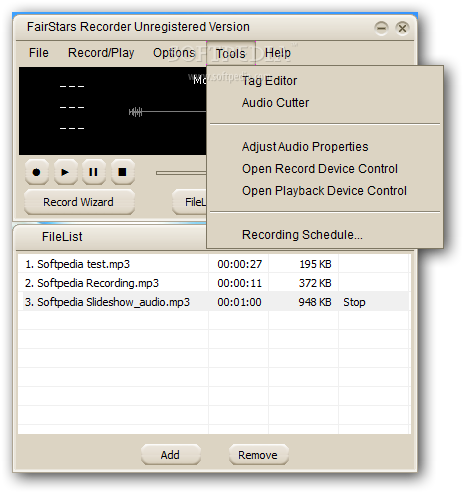Viewport: 464px width, 493px height.
Task: Click the Play button
Action: point(65,172)
